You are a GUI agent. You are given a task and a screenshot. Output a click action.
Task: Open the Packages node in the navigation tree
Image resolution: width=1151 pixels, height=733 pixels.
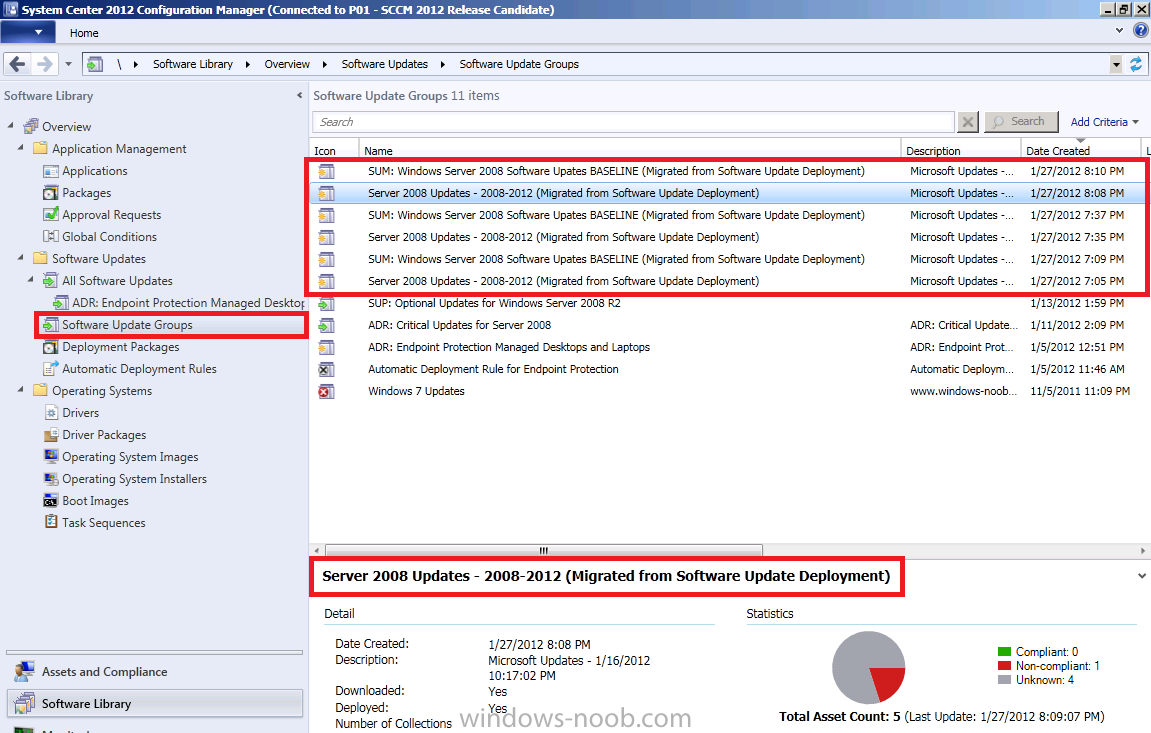click(87, 193)
